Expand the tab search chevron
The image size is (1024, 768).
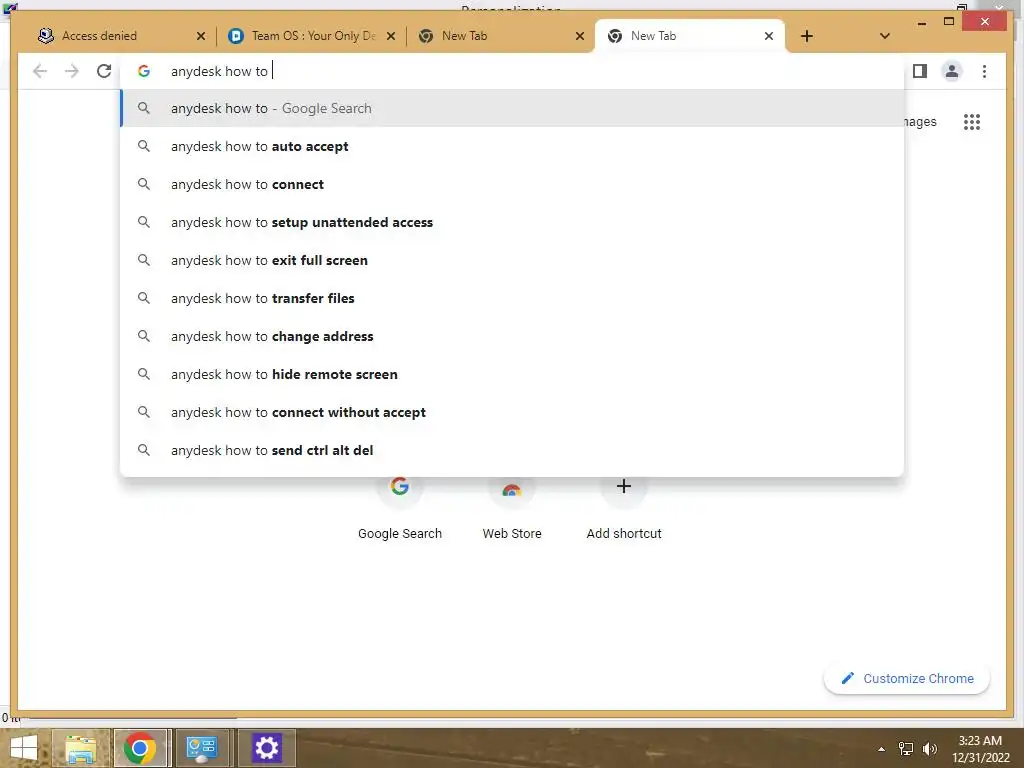[x=884, y=36]
